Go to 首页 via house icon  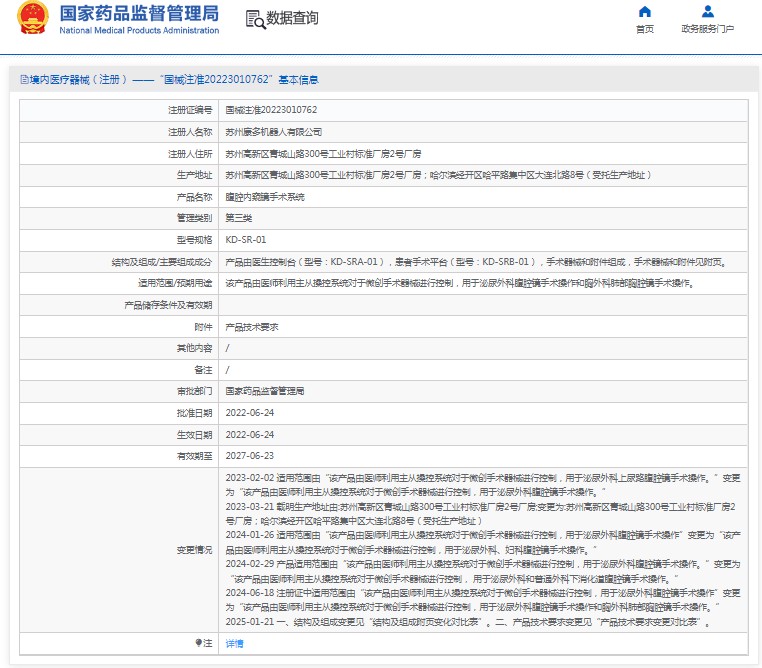(644, 12)
